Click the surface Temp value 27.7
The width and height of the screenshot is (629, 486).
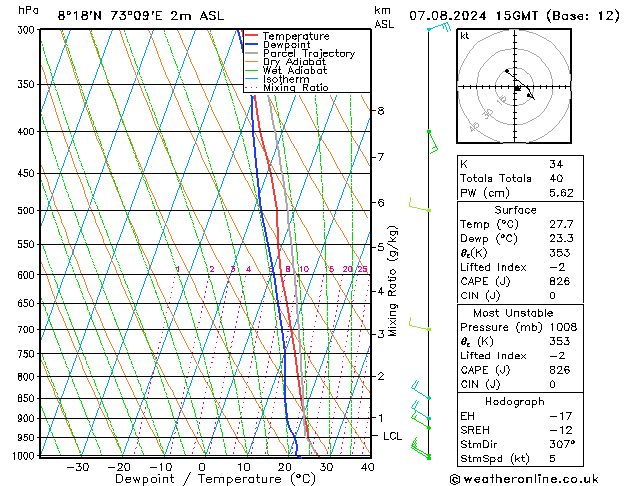tap(561, 224)
